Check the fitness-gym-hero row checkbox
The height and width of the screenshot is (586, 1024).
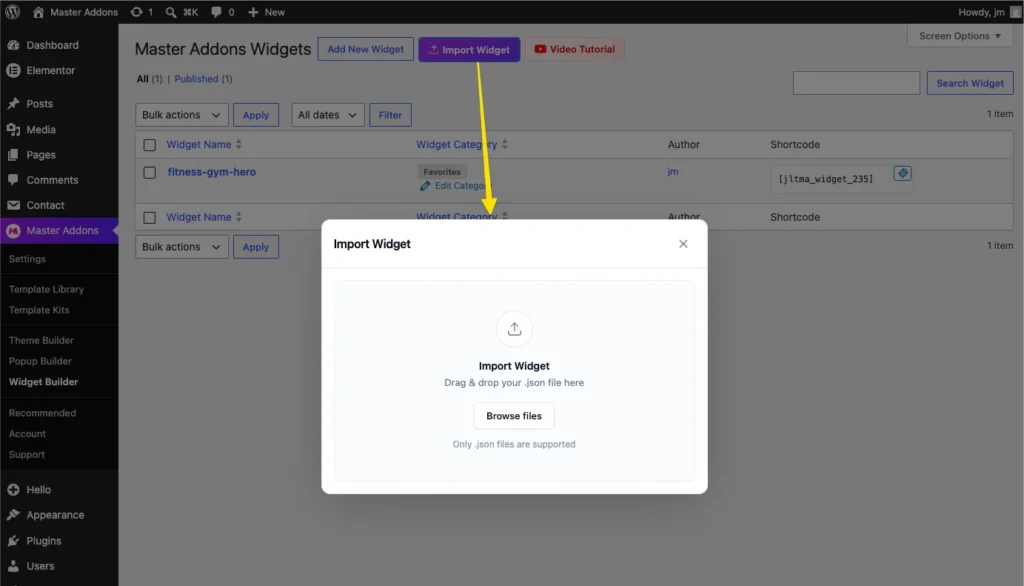tap(150, 172)
